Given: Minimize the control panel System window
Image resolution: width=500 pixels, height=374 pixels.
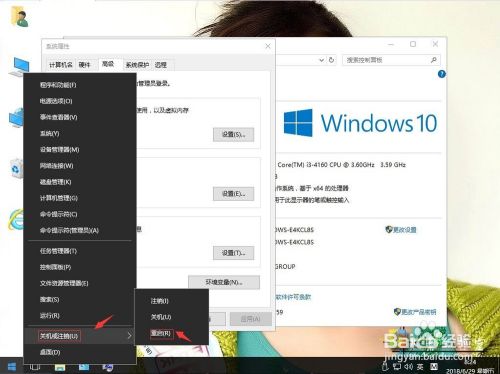Looking at the screenshot, I should coord(391,44).
